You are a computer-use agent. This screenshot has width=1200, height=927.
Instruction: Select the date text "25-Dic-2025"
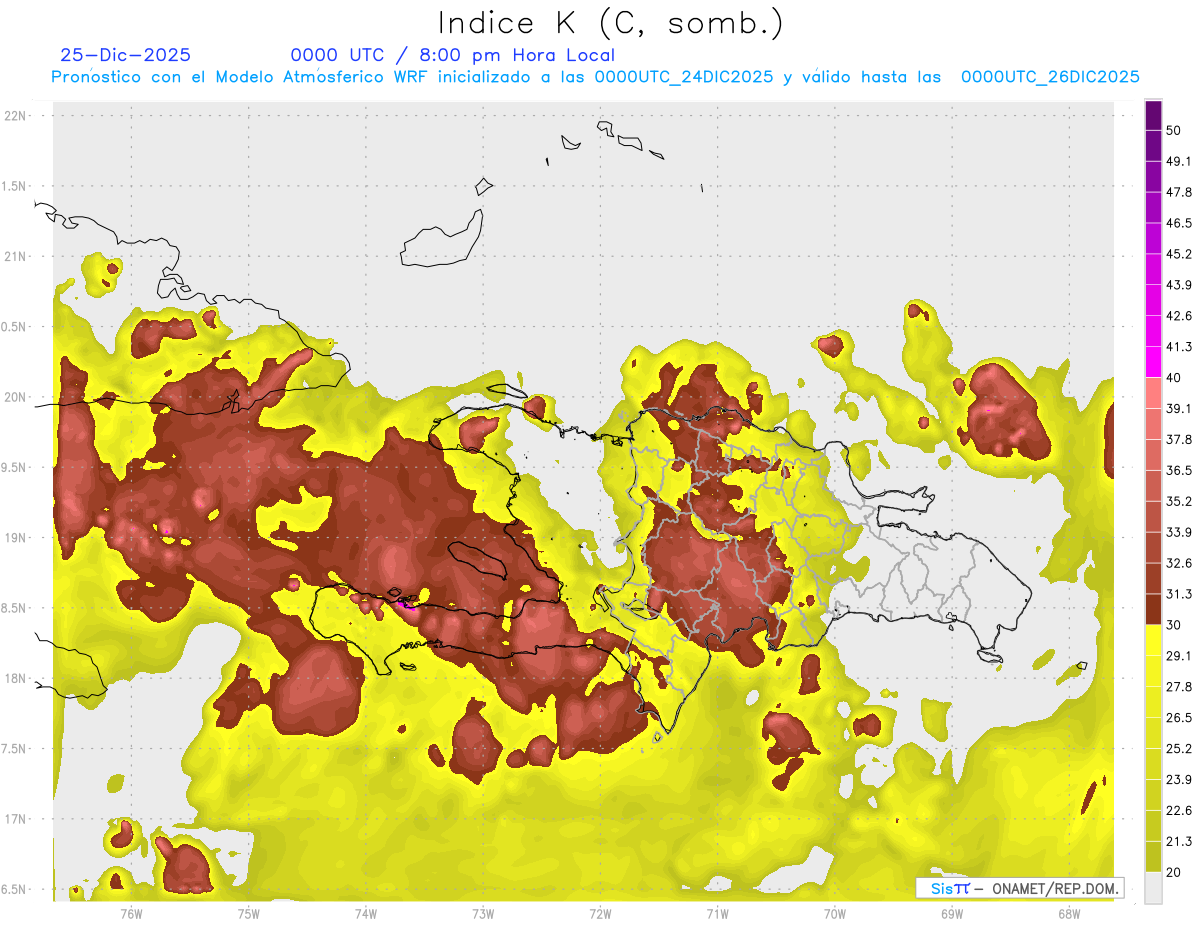point(126,55)
